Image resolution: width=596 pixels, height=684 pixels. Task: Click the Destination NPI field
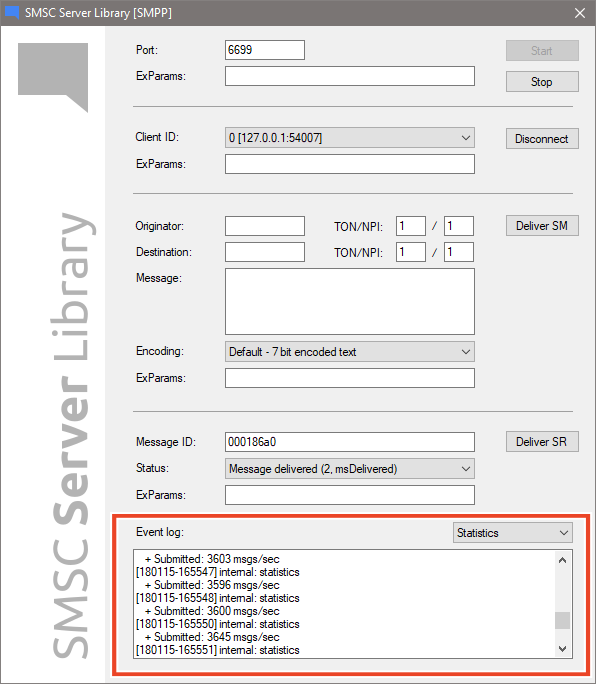point(459,252)
